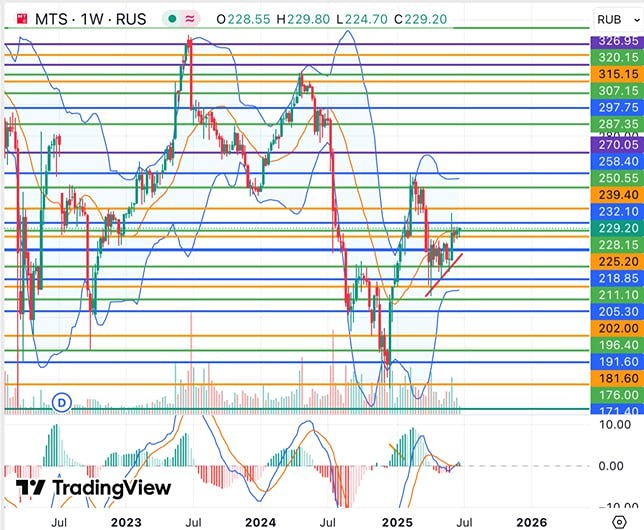Click the 176.00 price label
Image resolution: width=644 pixels, height=530 pixels.
click(617, 395)
